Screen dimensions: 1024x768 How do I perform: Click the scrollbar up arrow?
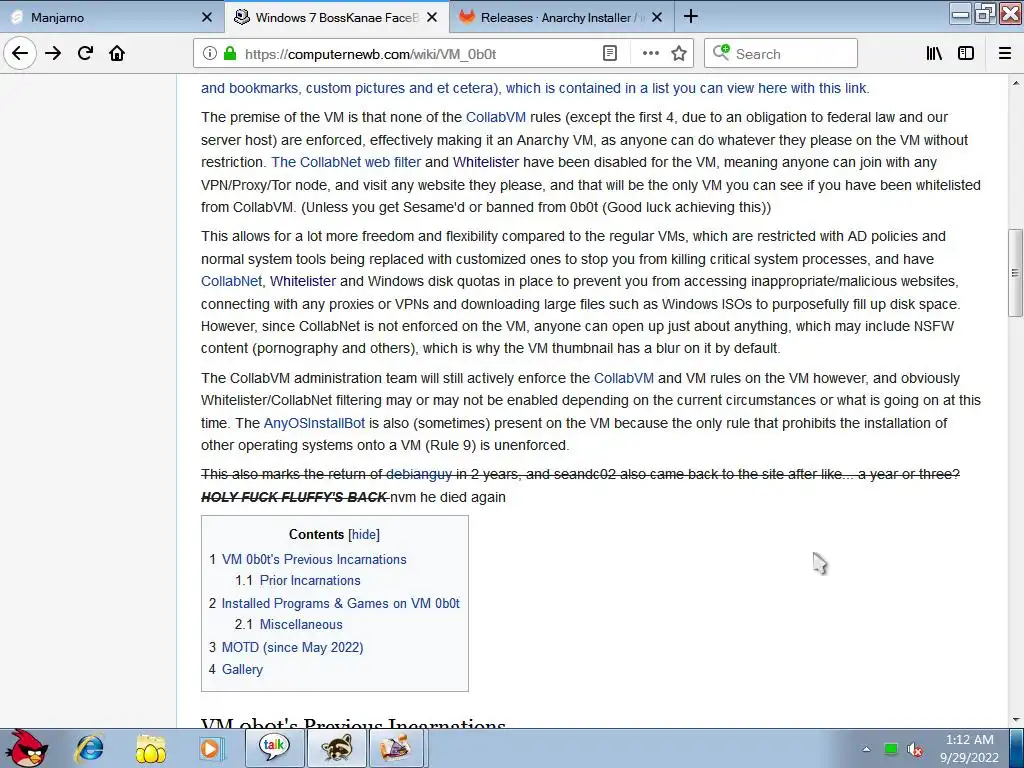click(1015, 83)
